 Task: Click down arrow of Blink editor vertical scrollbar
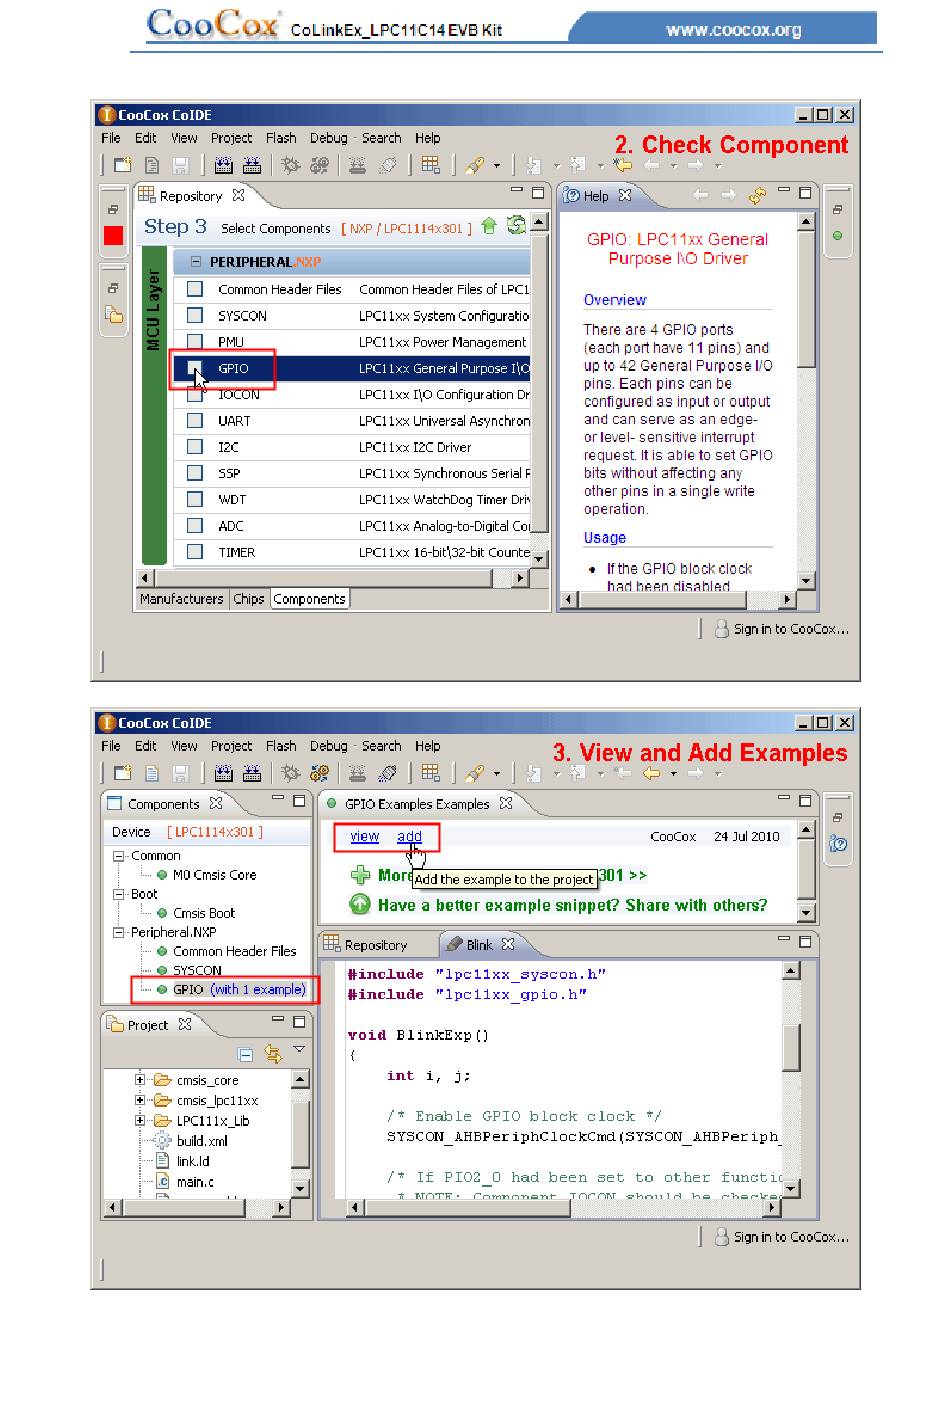(791, 1188)
